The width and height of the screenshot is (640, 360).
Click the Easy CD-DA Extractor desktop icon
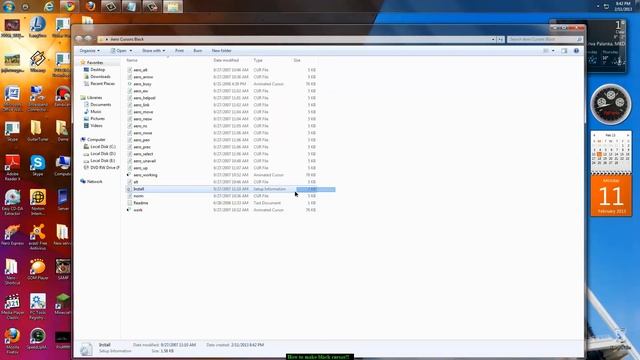click(12, 202)
